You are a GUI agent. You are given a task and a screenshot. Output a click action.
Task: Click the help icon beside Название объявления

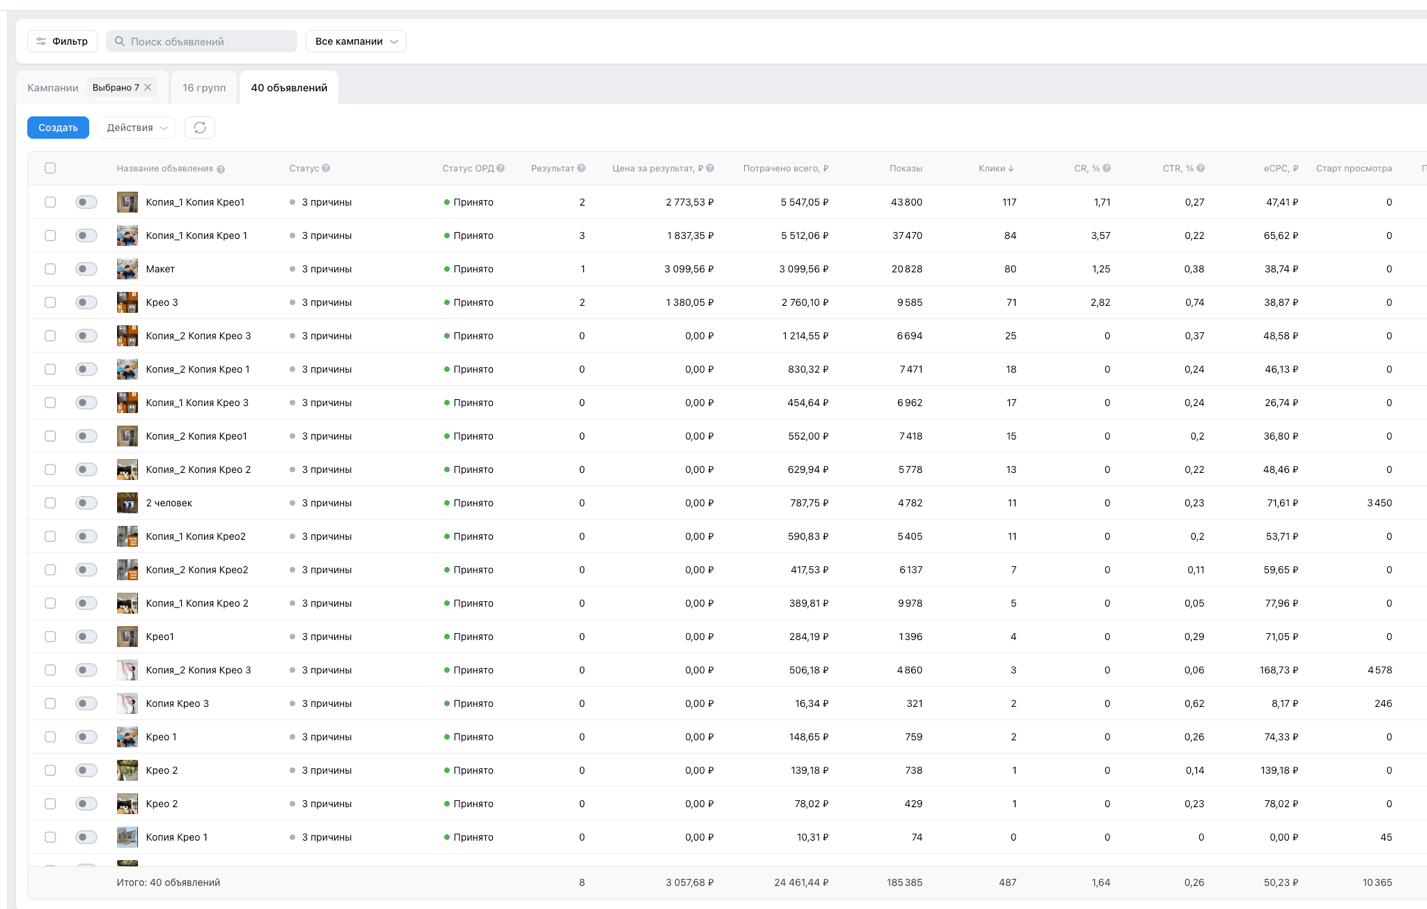click(x=221, y=169)
